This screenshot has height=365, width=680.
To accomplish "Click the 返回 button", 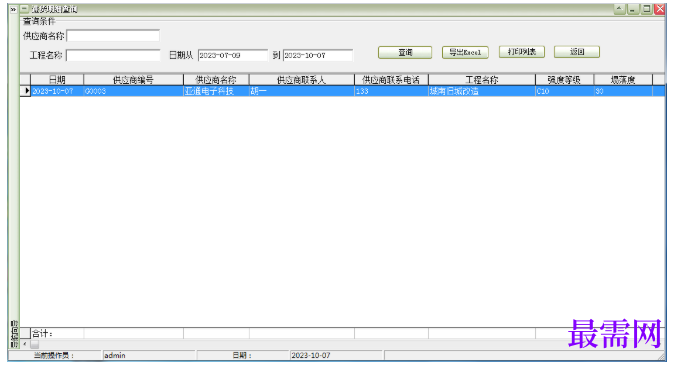I will 577,52.
